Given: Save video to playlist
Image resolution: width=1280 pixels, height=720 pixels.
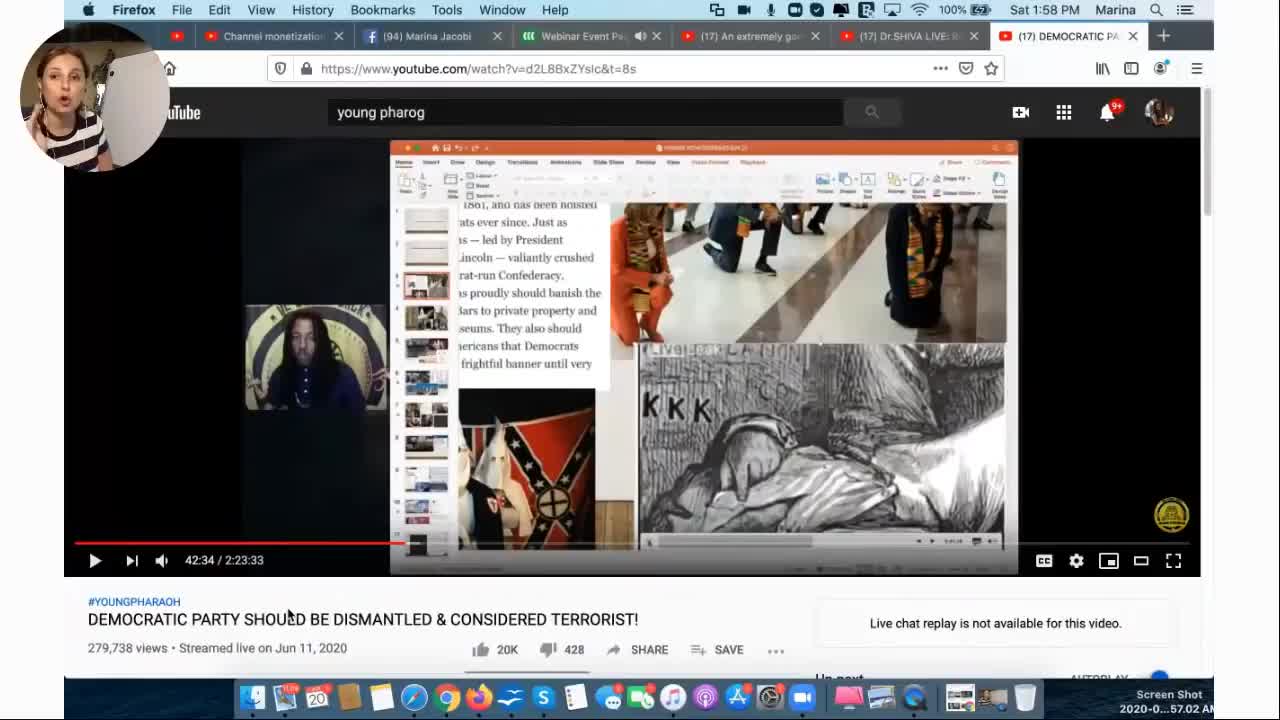Looking at the screenshot, I should (717, 650).
